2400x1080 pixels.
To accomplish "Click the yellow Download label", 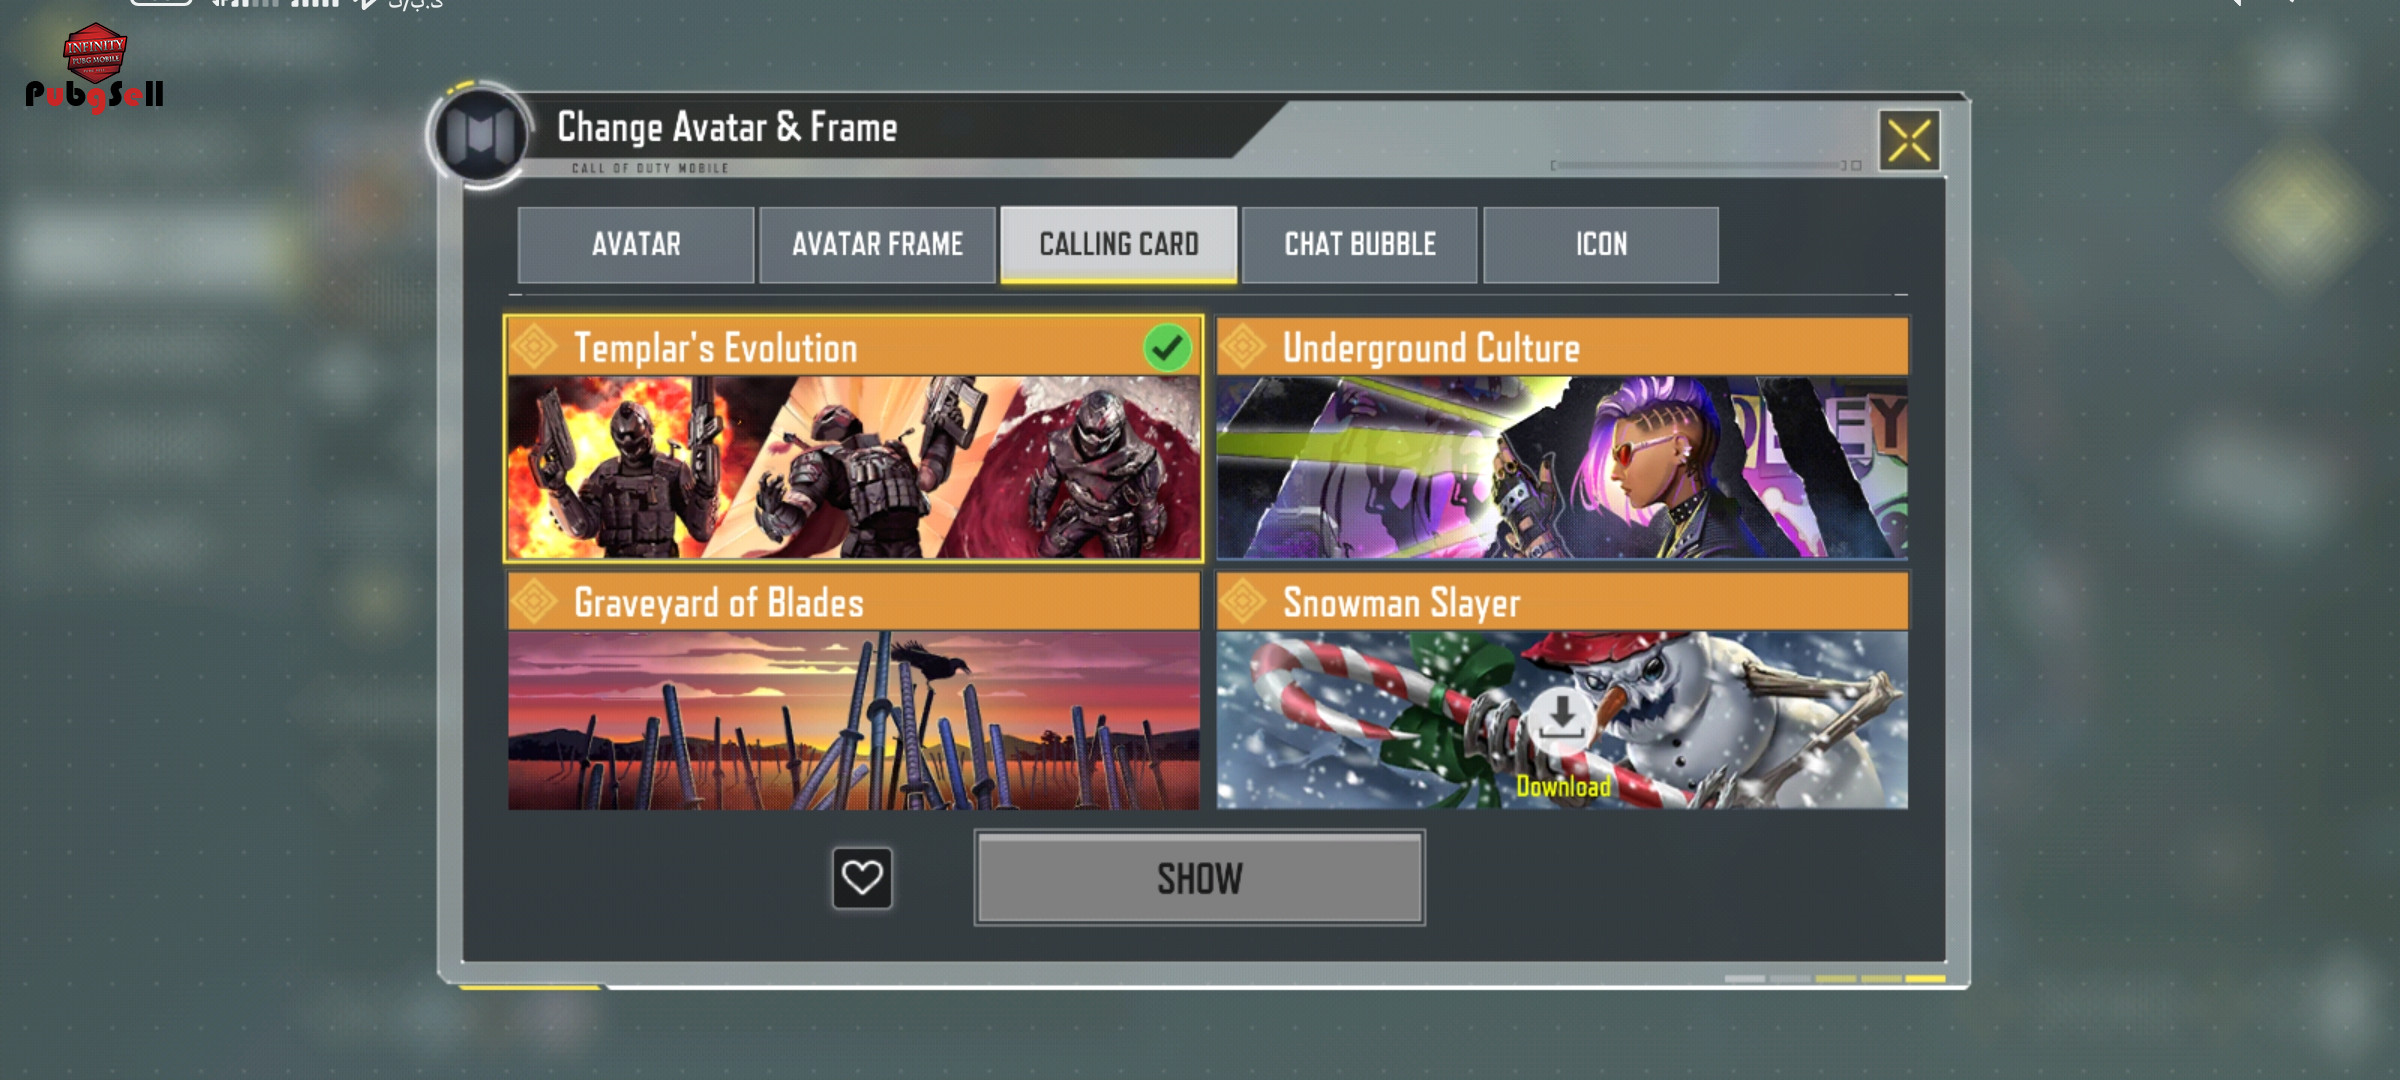I will coord(1563,787).
